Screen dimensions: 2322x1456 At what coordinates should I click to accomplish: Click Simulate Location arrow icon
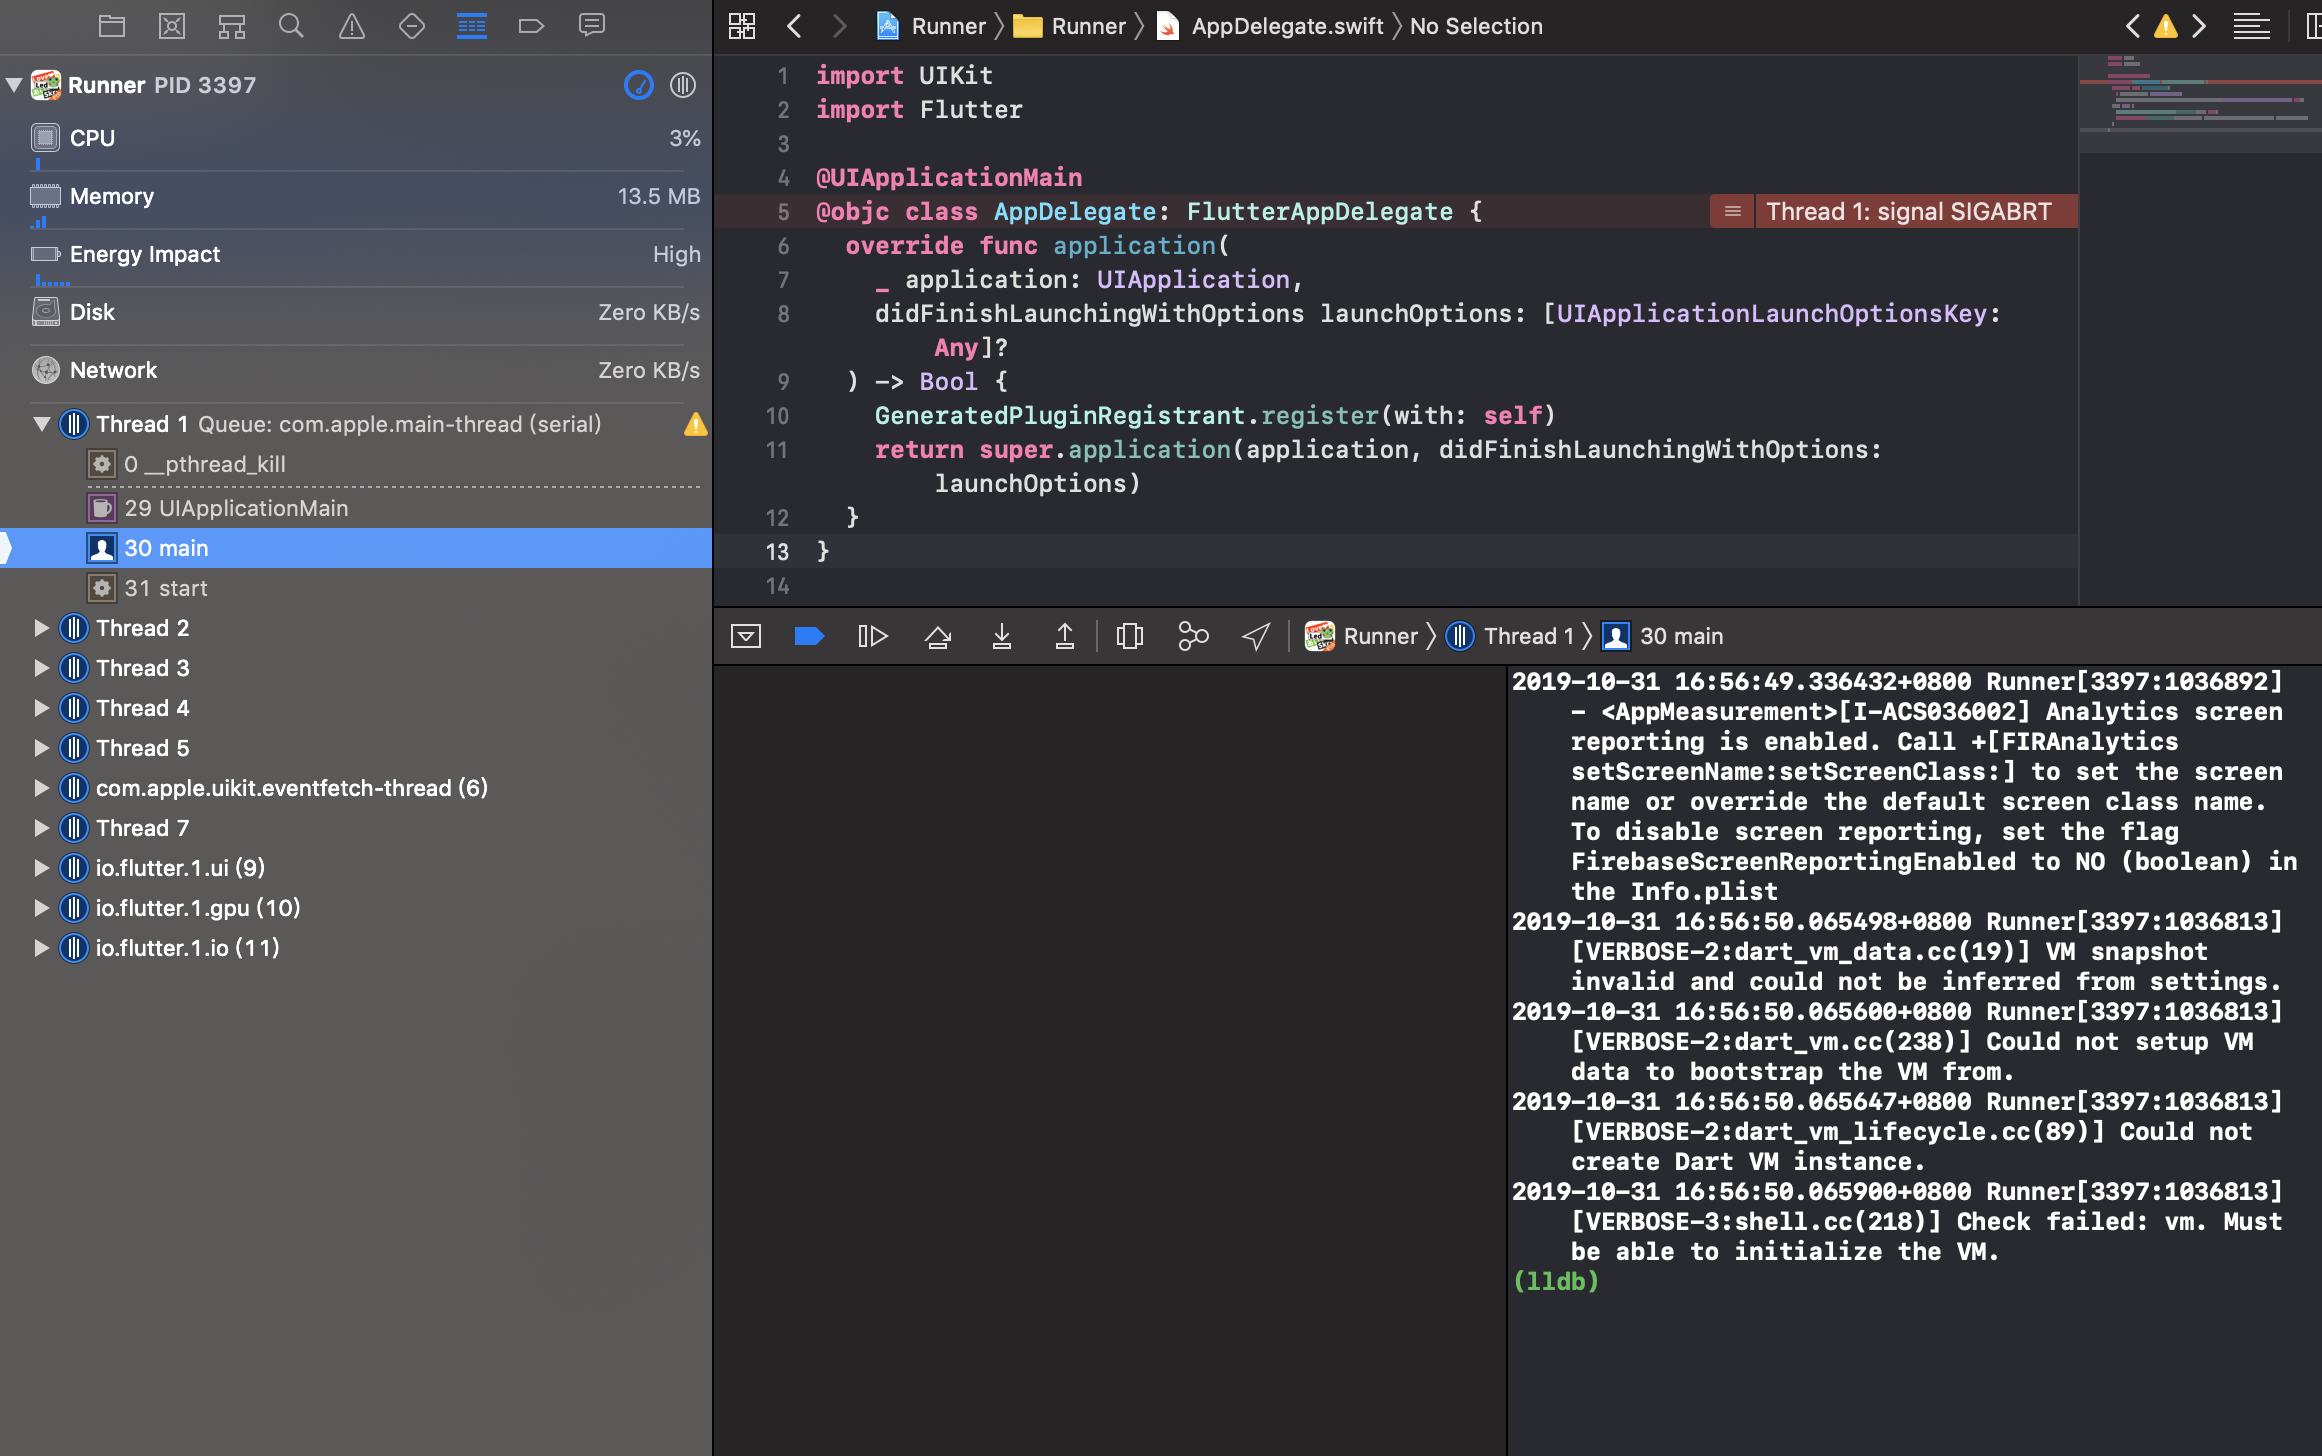click(1256, 636)
